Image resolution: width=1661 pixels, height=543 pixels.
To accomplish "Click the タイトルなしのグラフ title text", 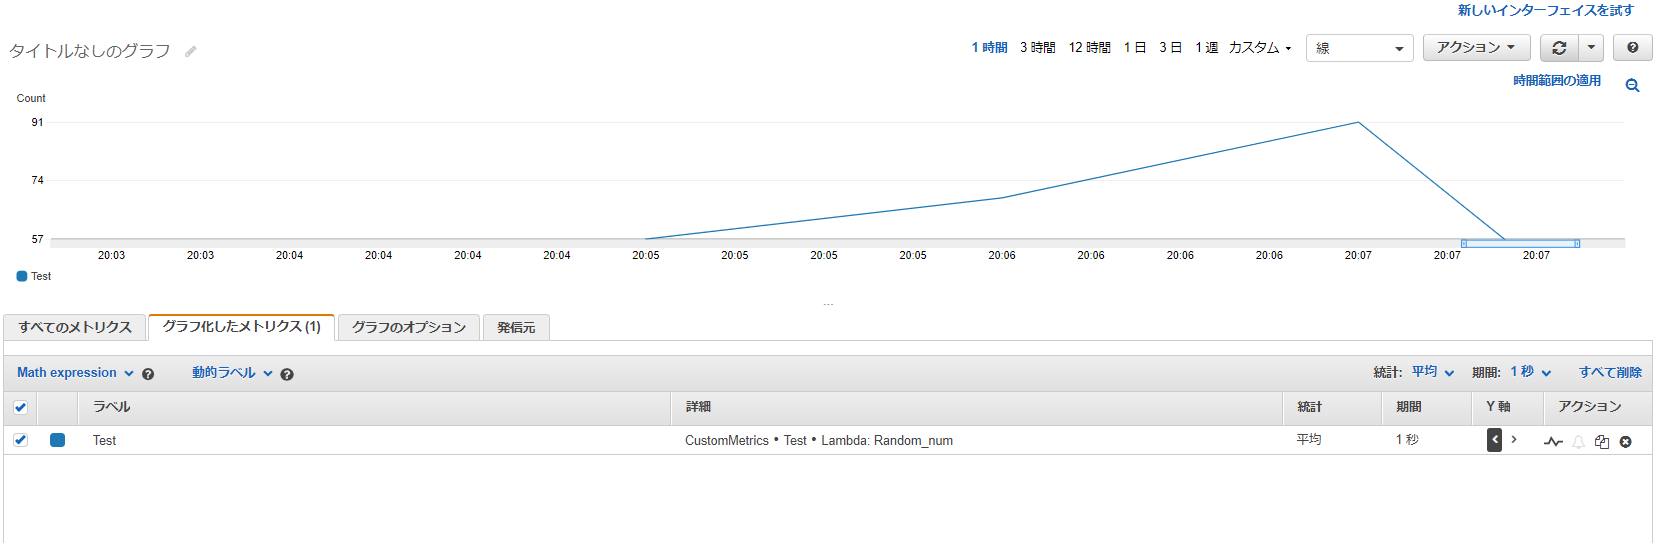I will coord(90,51).
